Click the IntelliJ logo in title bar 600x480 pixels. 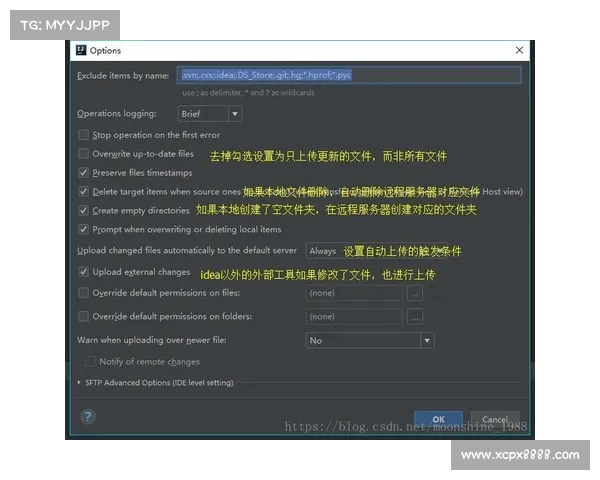coord(80,50)
